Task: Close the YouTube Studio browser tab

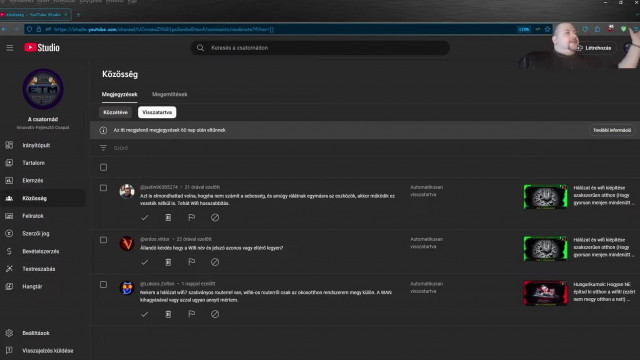Action: [x=66, y=15]
